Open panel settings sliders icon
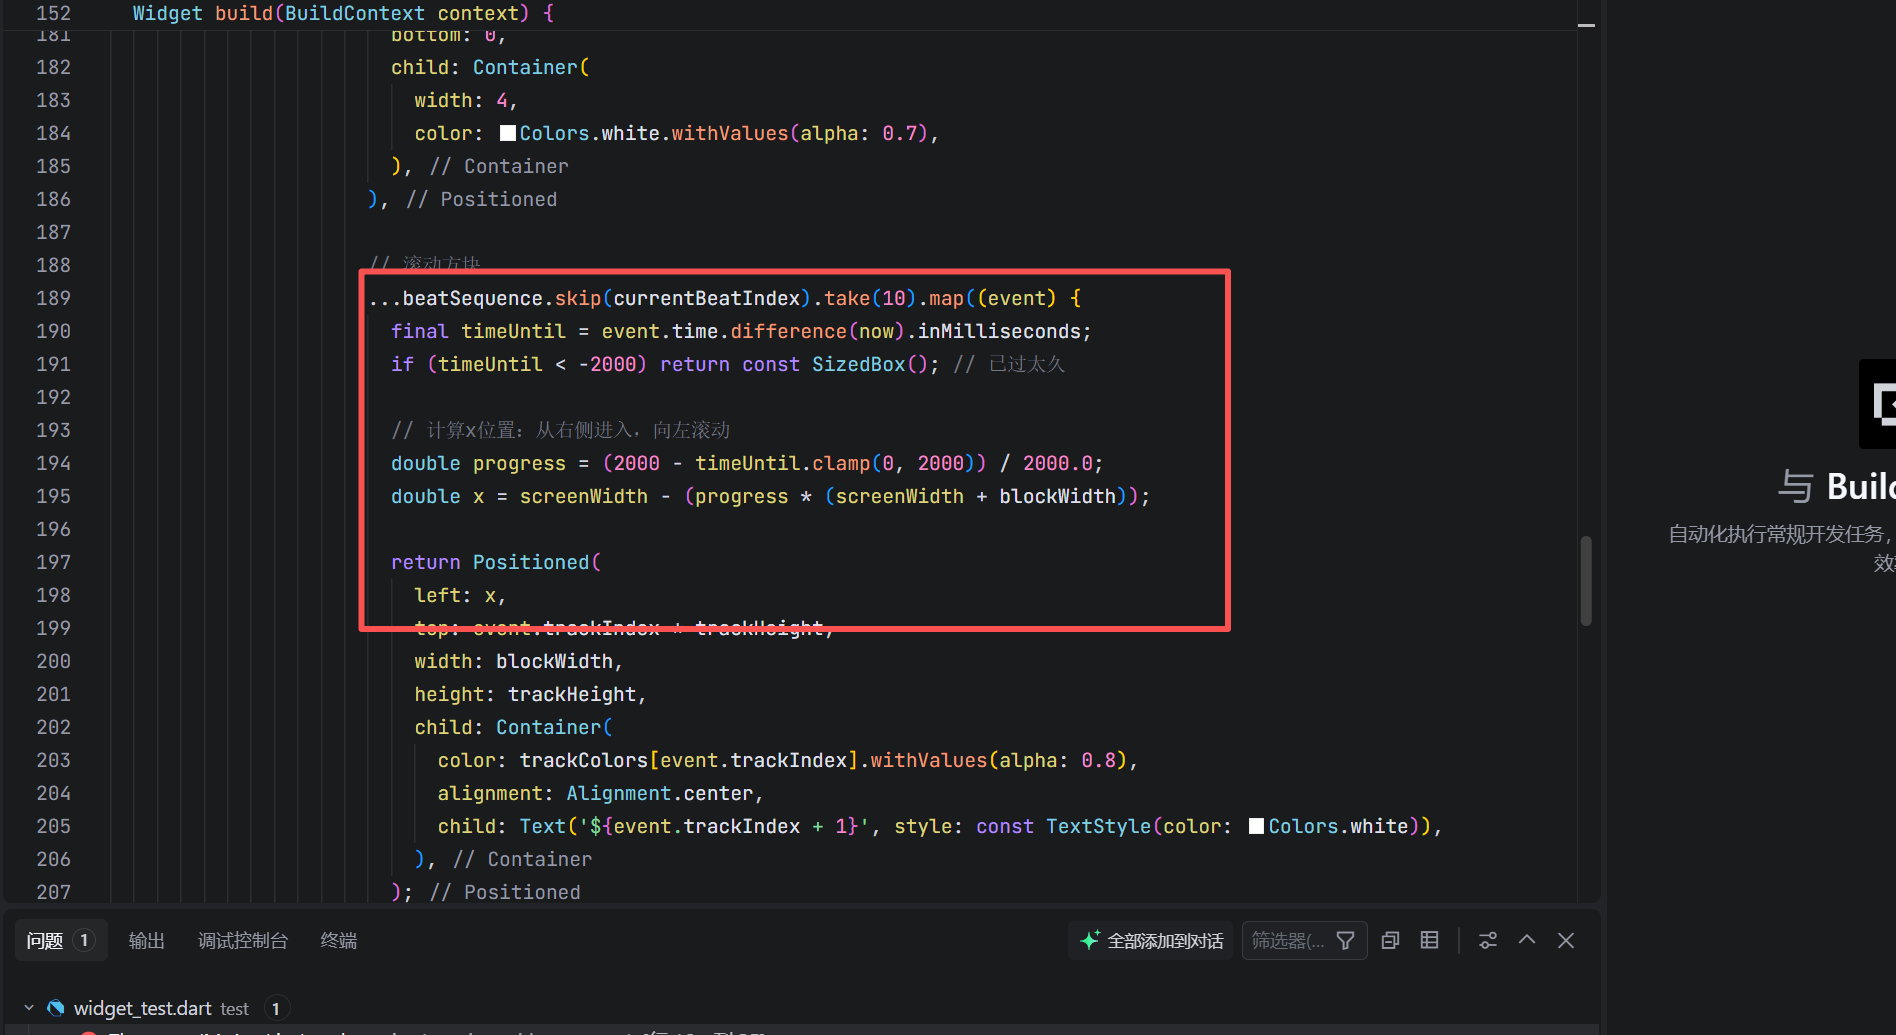Screen dimensions: 1896x1035 (x=1488, y=941)
